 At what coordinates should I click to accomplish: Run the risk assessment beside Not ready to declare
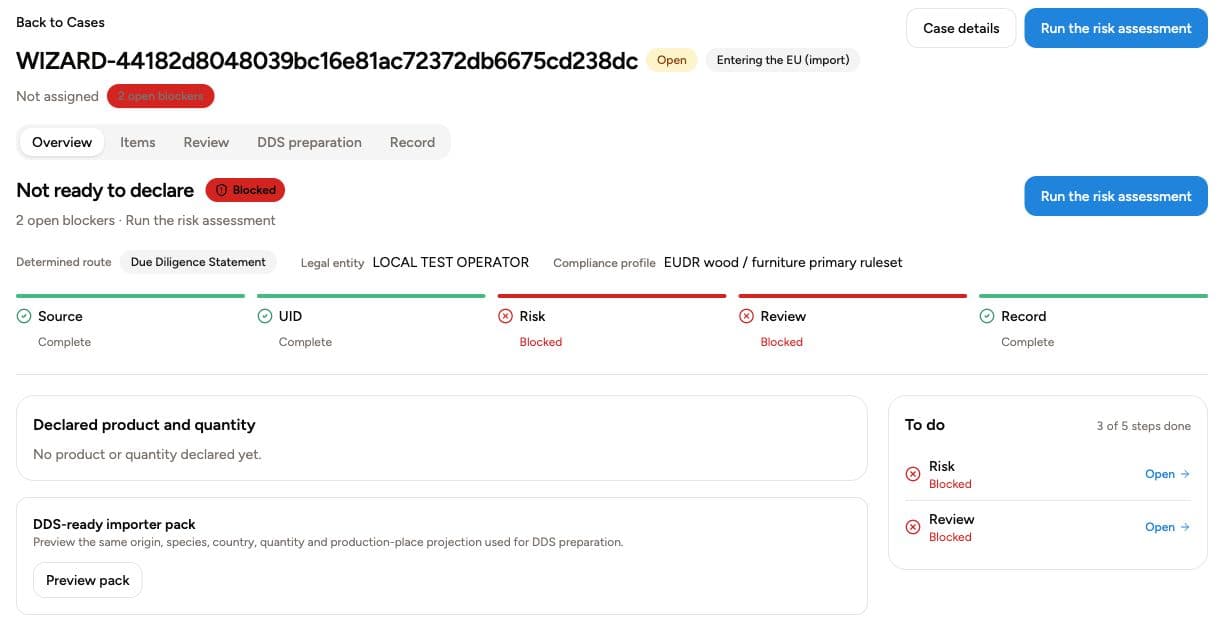(x=1116, y=196)
